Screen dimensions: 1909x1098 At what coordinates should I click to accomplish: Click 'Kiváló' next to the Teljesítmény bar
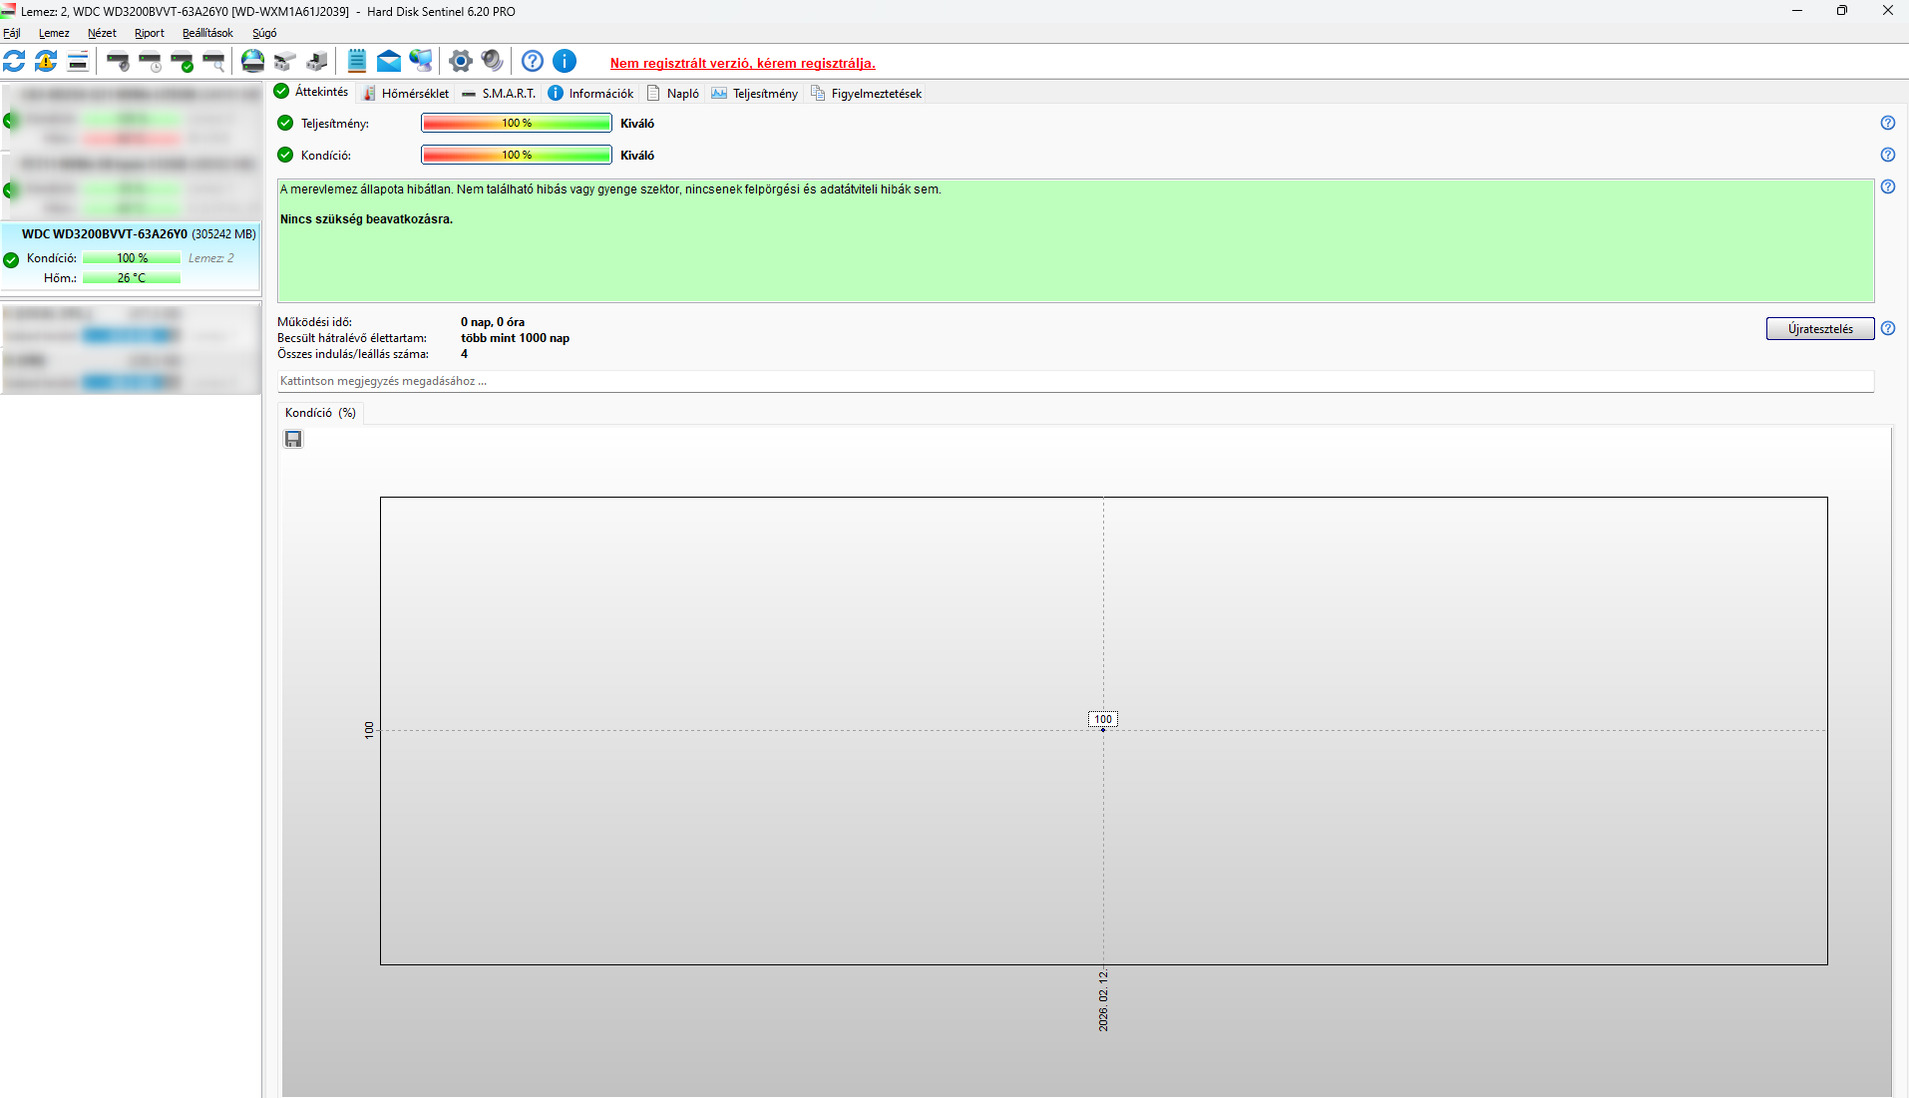[637, 123]
